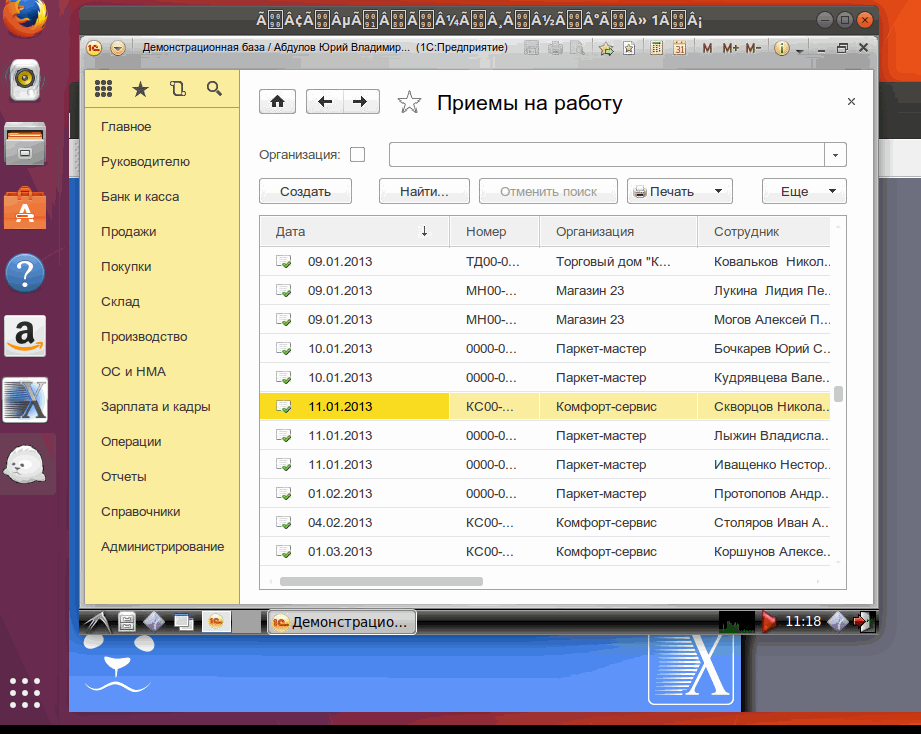Expand the Еще actions menu
This screenshot has height=734, width=921.
(804, 191)
